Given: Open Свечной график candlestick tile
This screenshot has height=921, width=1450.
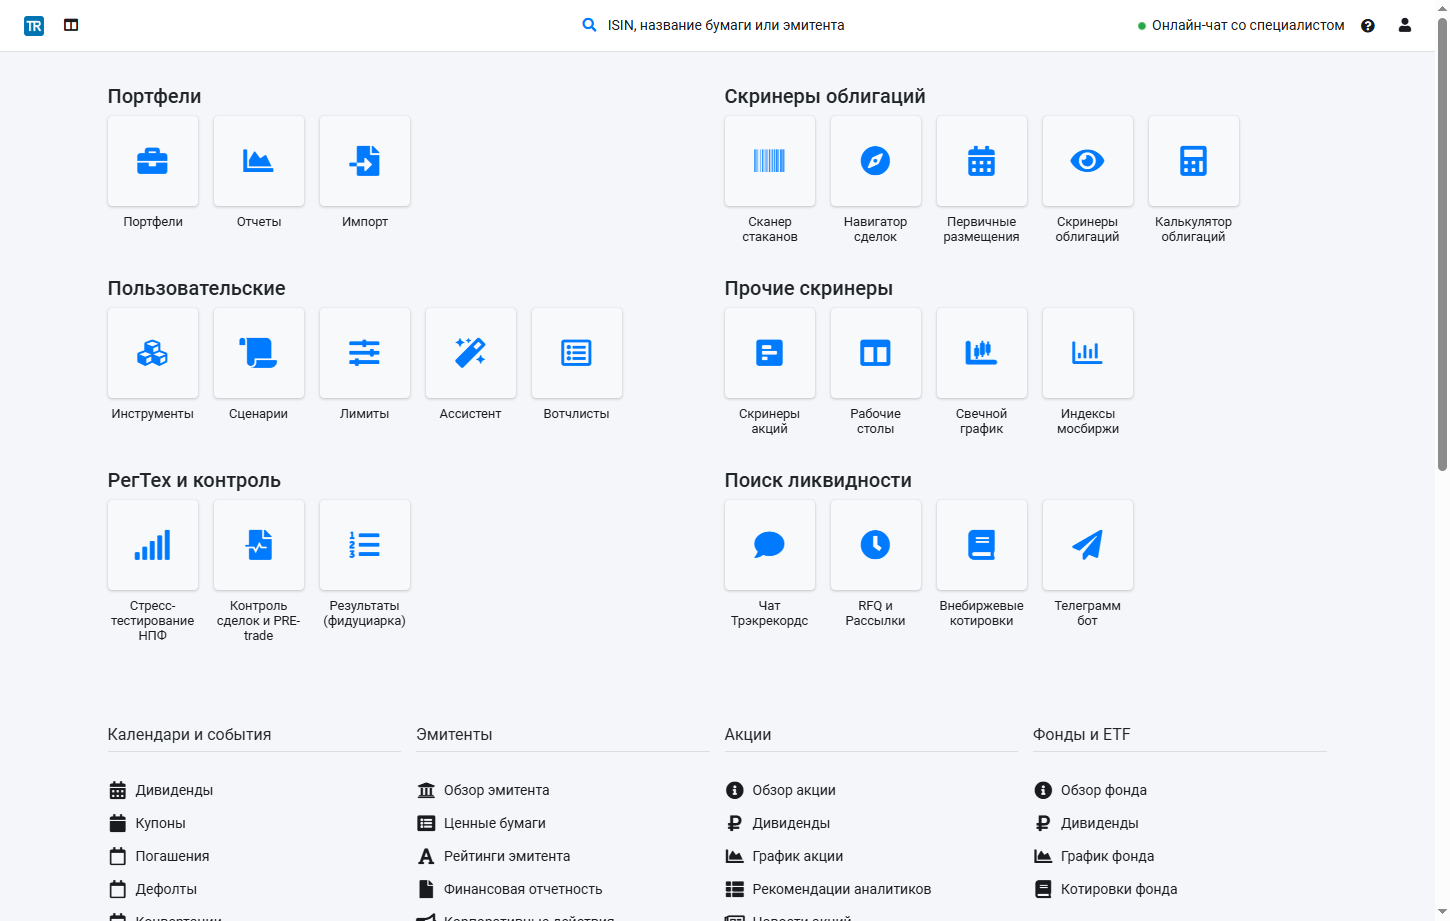Looking at the screenshot, I should click(x=982, y=353).
